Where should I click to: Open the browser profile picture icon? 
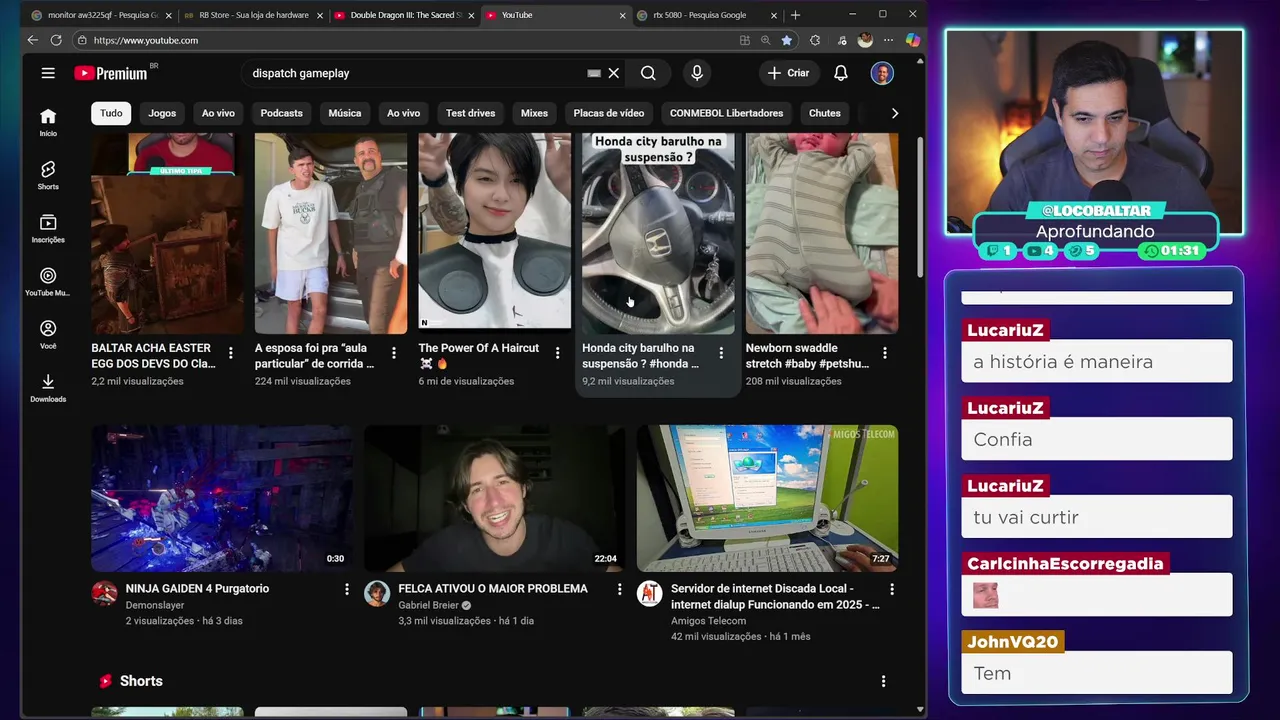pos(865,40)
